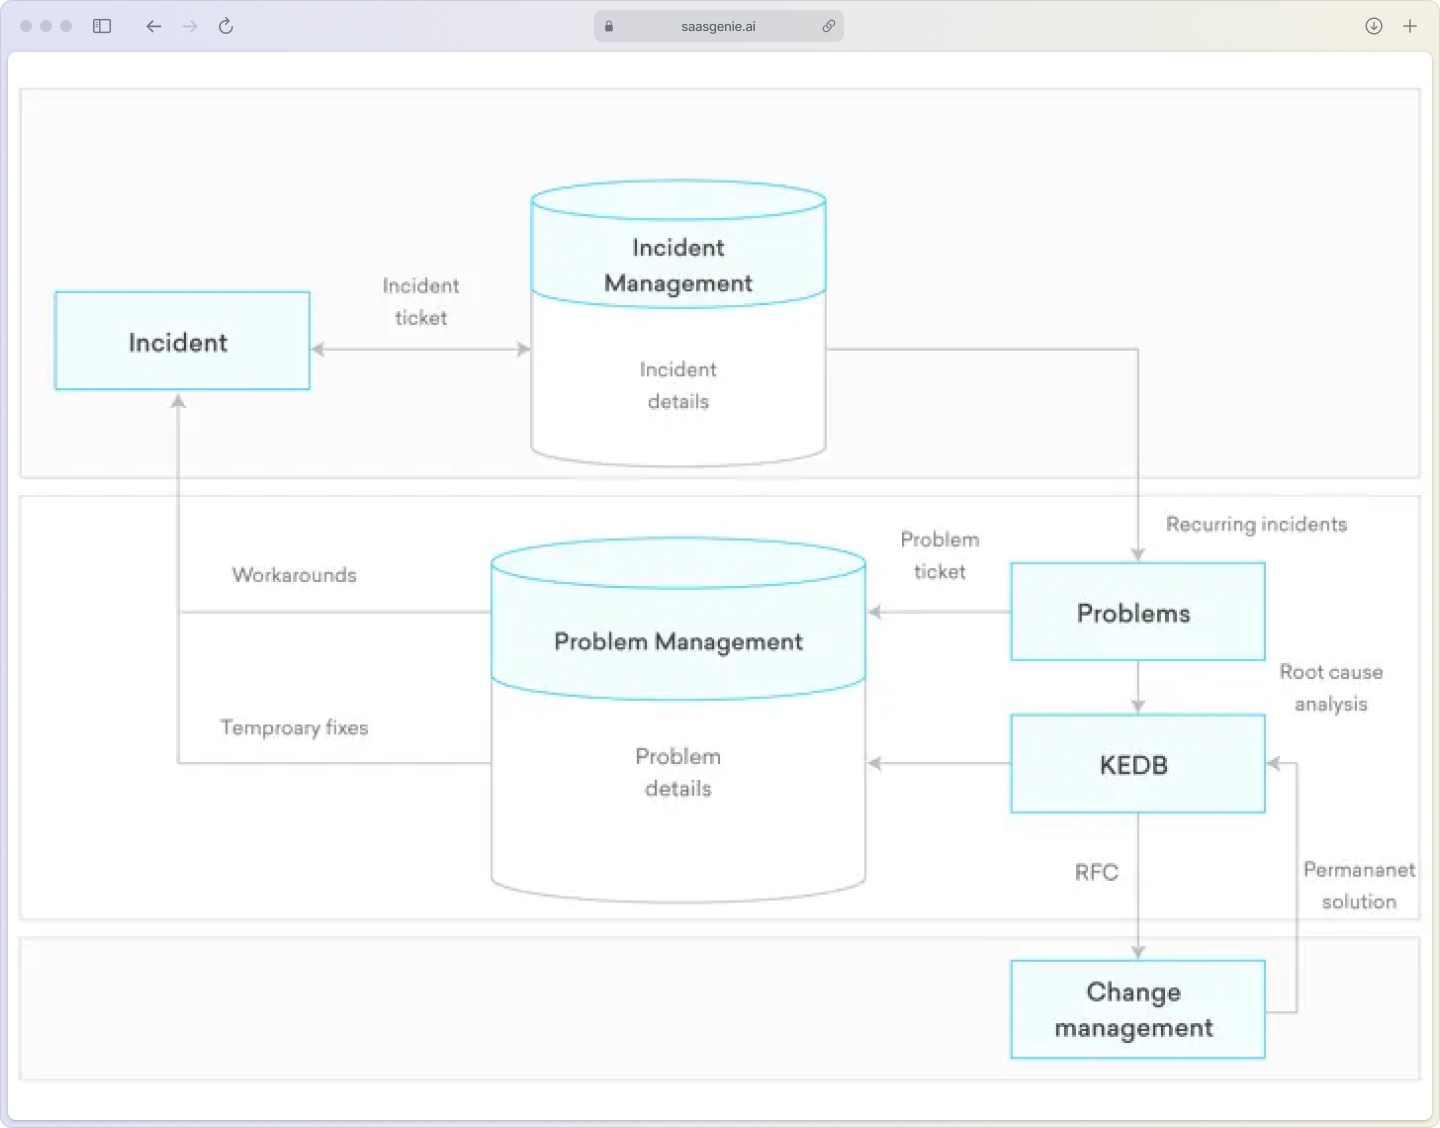Reload the saasgenie.ai page

point(225,26)
